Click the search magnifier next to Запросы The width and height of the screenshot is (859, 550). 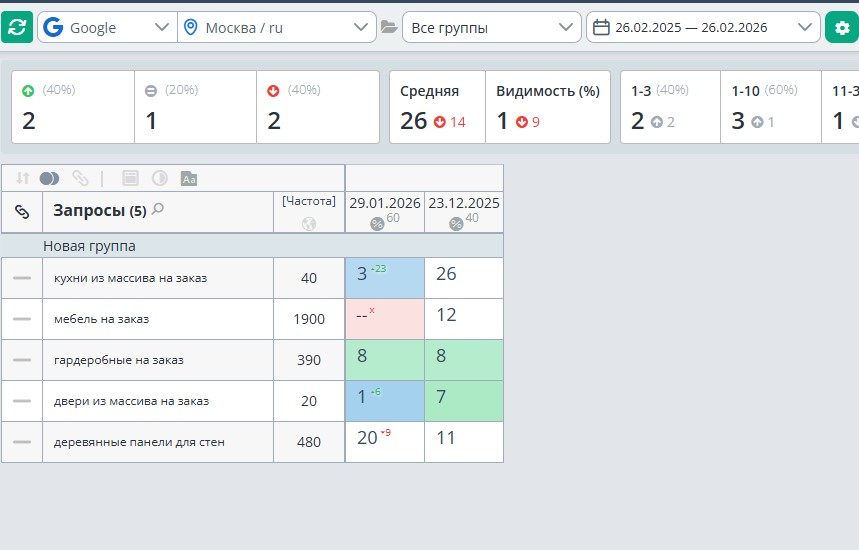[158, 208]
